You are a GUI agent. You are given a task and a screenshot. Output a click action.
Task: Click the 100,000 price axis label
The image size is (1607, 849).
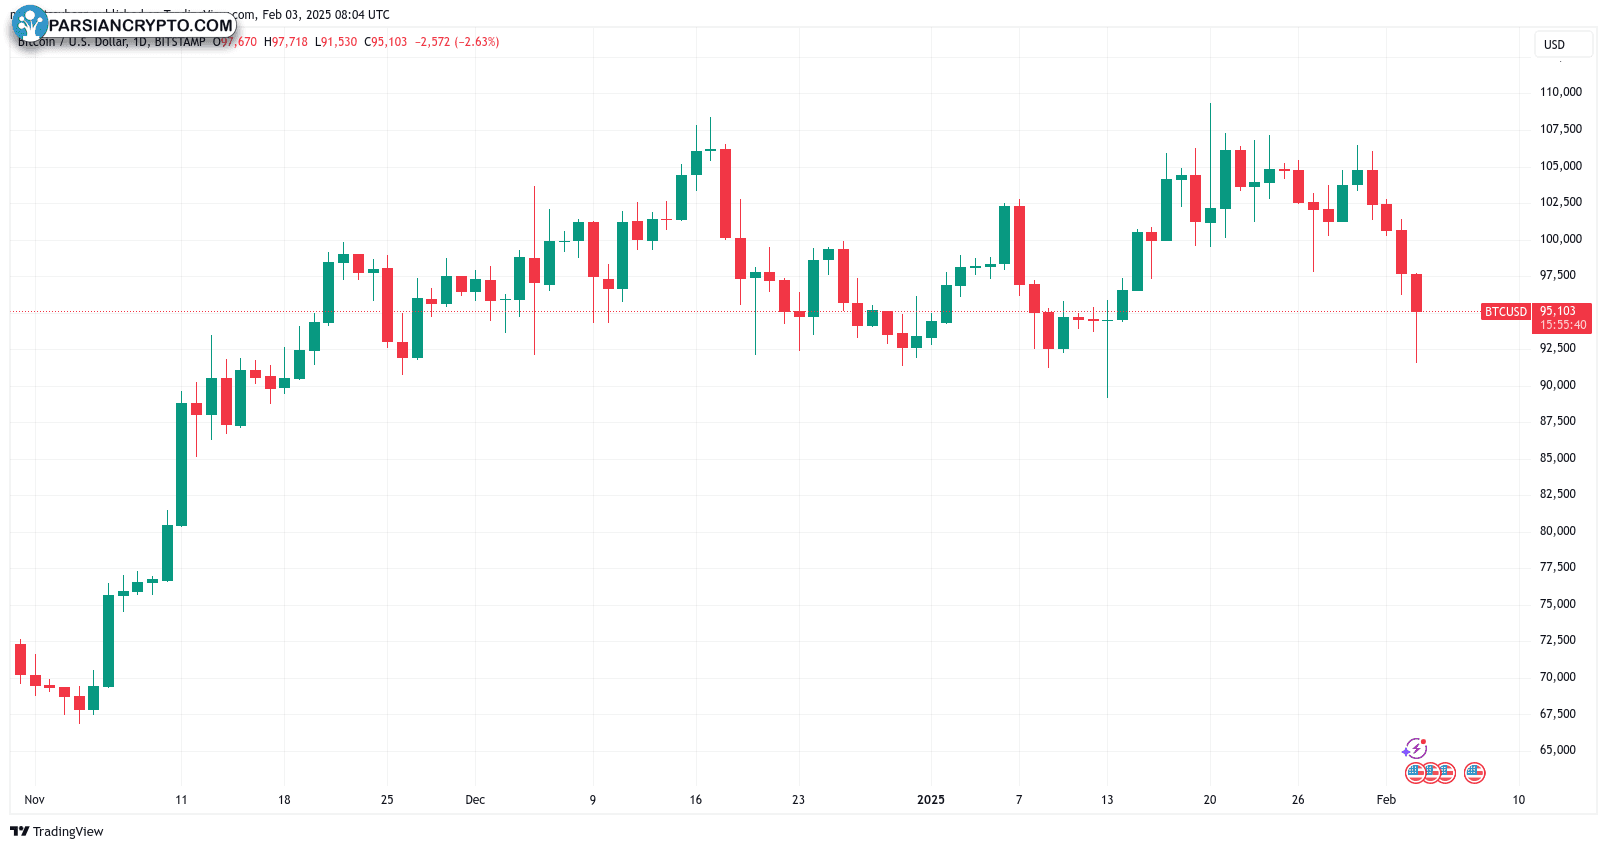coord(1561,239)
